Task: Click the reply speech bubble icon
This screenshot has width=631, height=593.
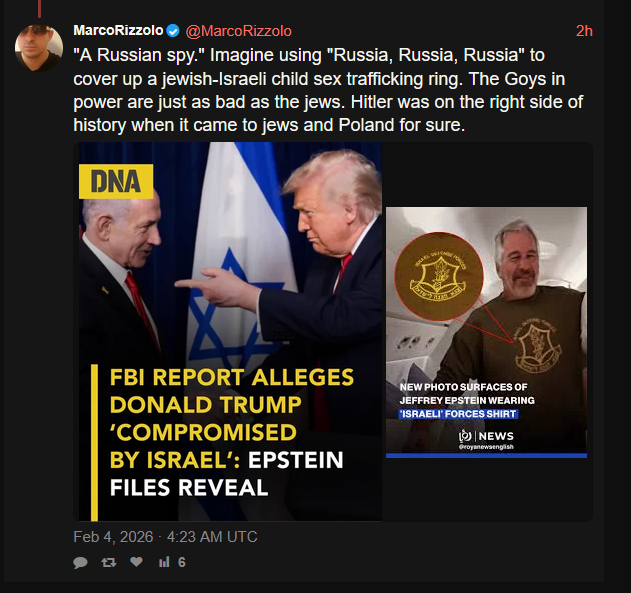Action: 80,562
